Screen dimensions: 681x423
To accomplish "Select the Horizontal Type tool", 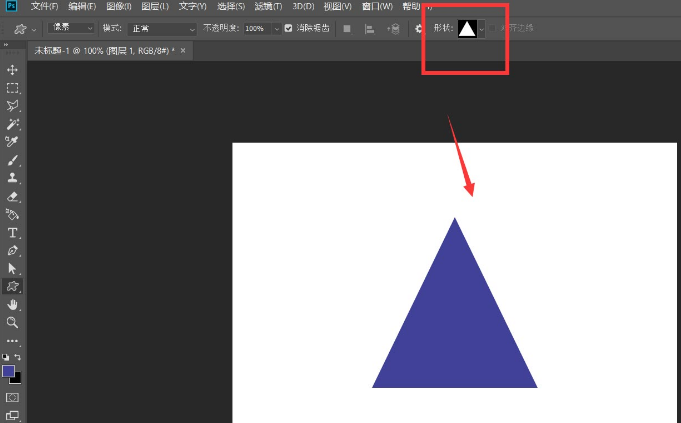I will (x=12, y=232).
